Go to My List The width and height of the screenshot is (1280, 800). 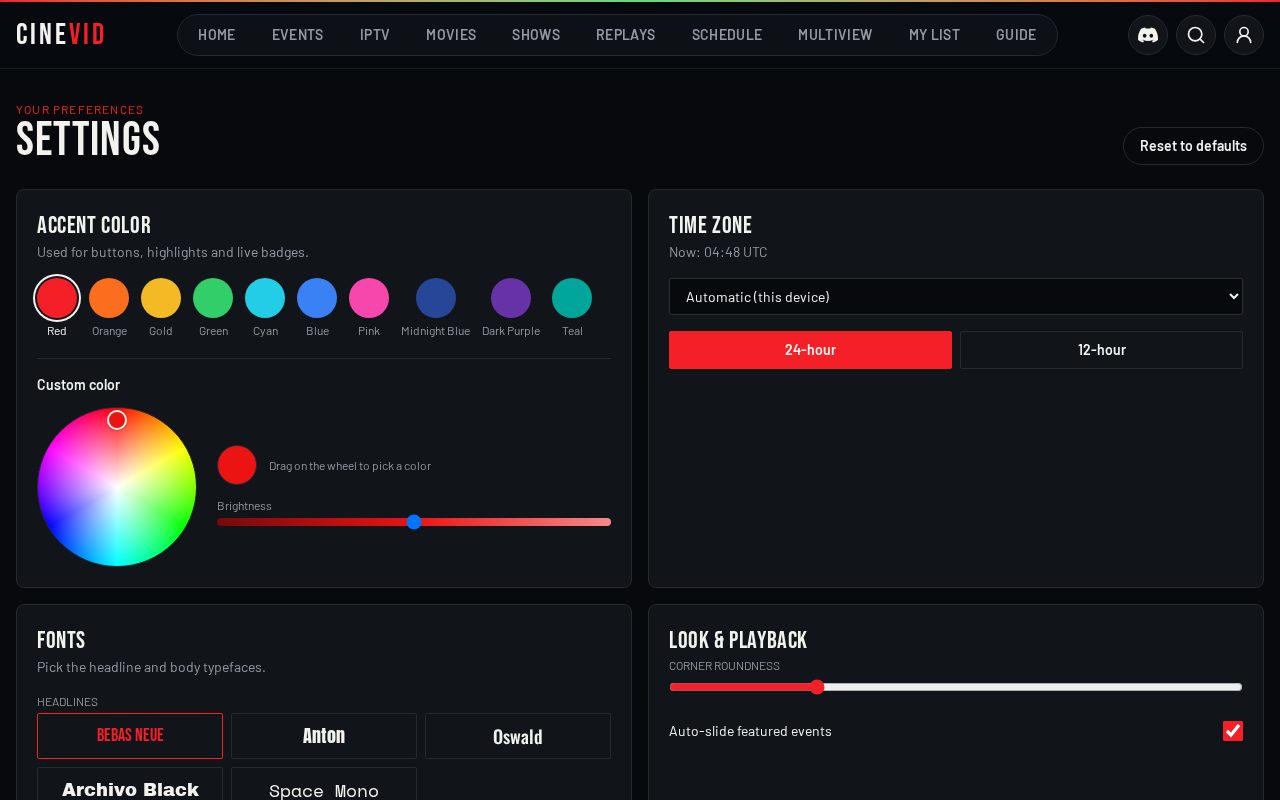[x=934, y=35]
